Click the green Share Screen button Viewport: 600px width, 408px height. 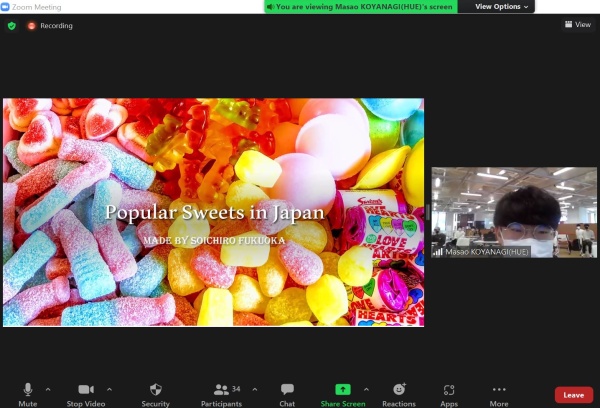click(x=343, y=394)
